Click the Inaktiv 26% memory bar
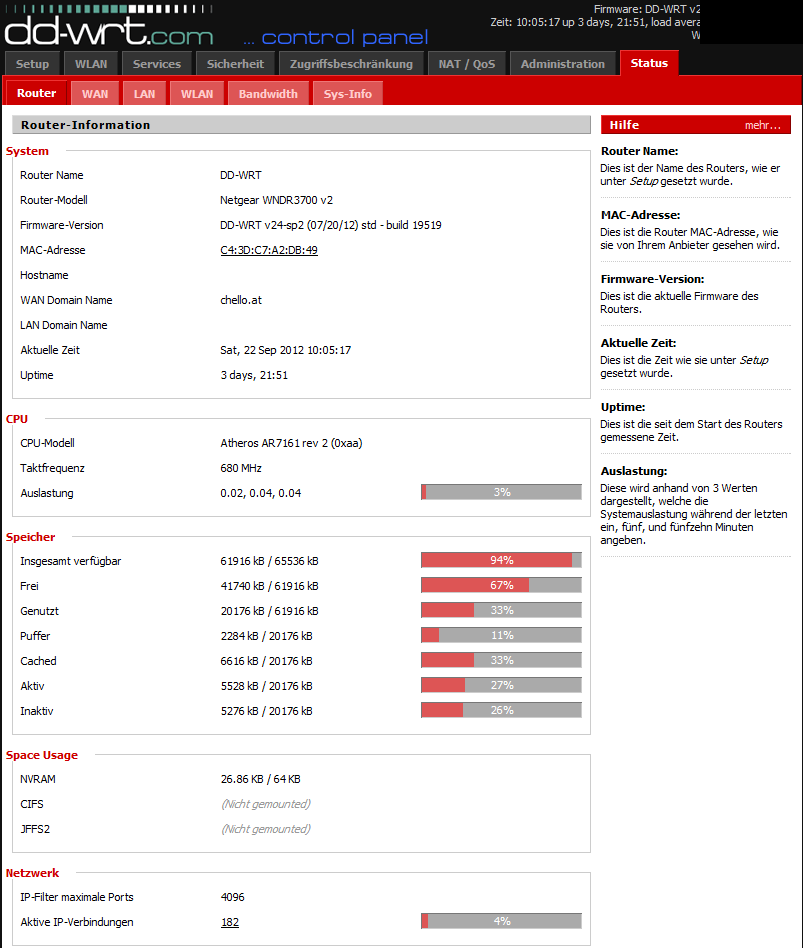The image size is (803, 948). pyautogui.click(x=501, y=710)
